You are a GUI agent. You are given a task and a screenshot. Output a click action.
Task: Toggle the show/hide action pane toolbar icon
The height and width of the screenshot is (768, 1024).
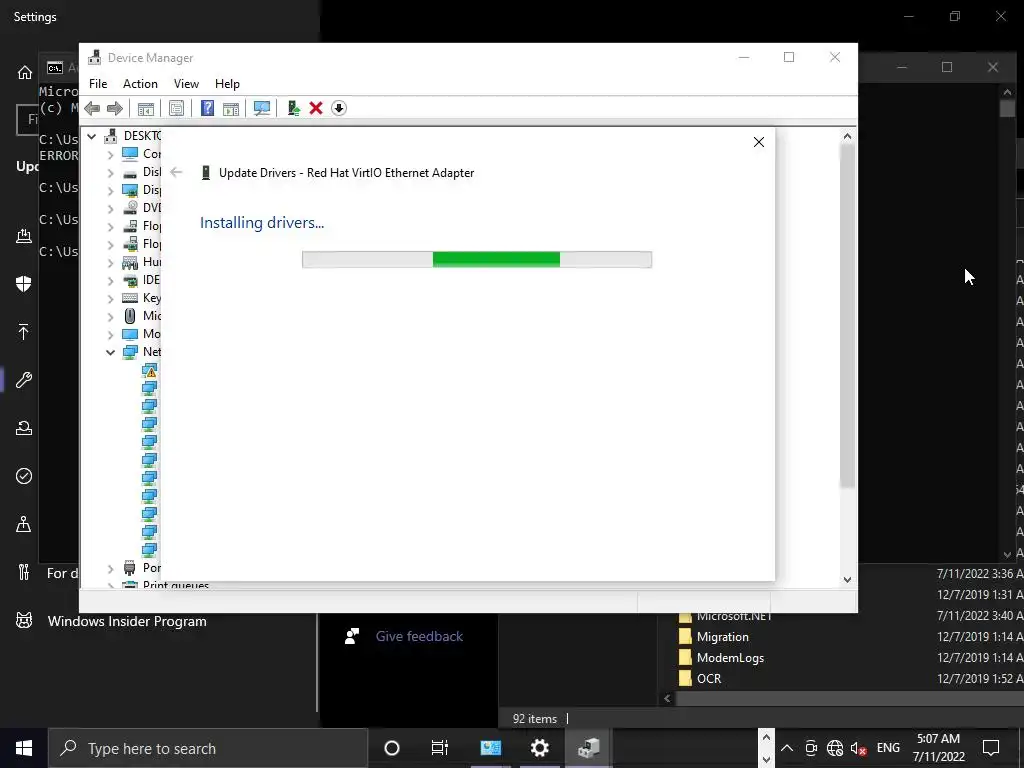[231, 108]
